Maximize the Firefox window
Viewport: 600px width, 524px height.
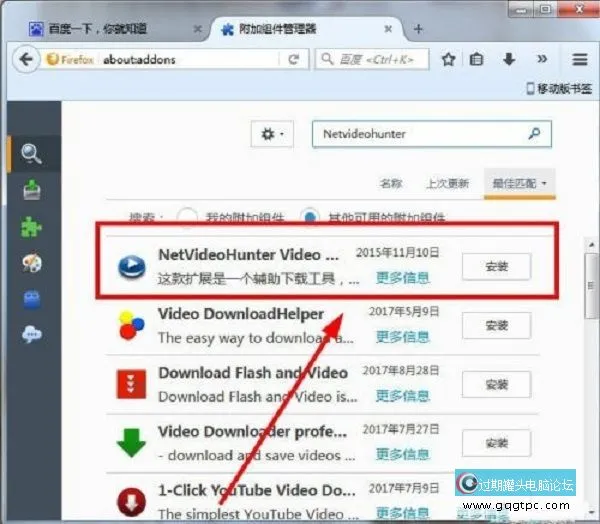tap(545, 9)
